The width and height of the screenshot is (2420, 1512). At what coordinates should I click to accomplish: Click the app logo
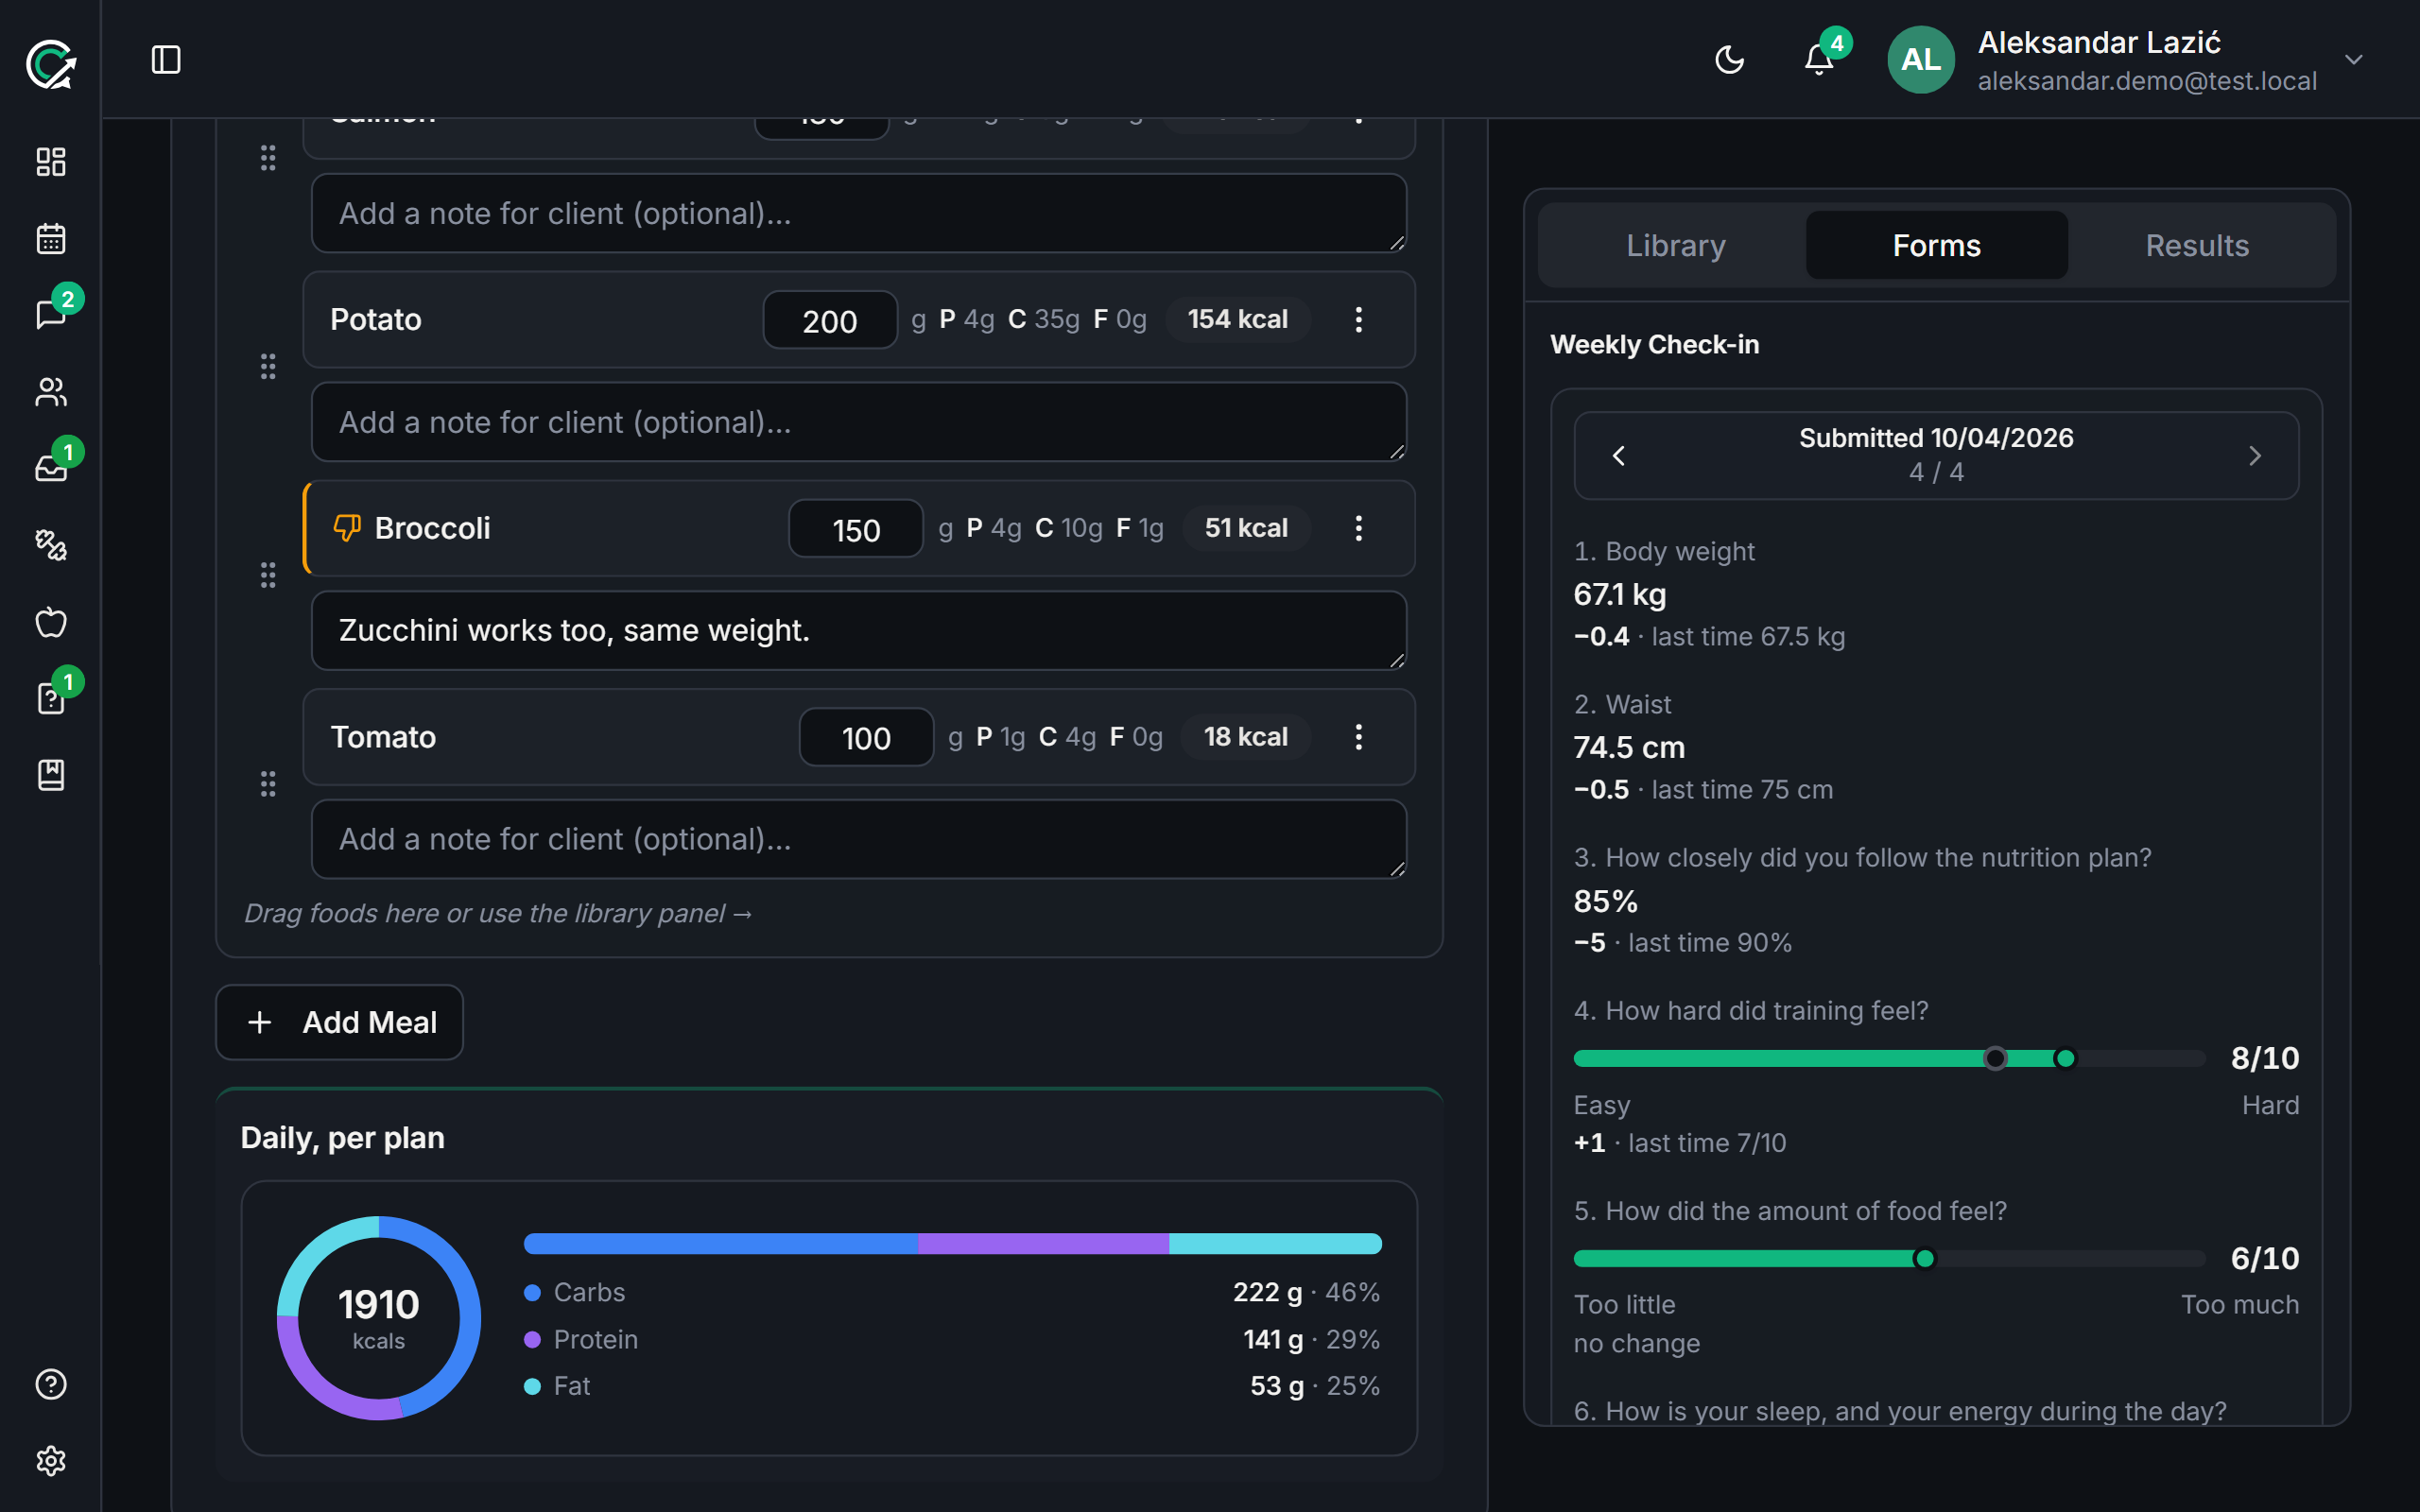(x=51, y=65)
